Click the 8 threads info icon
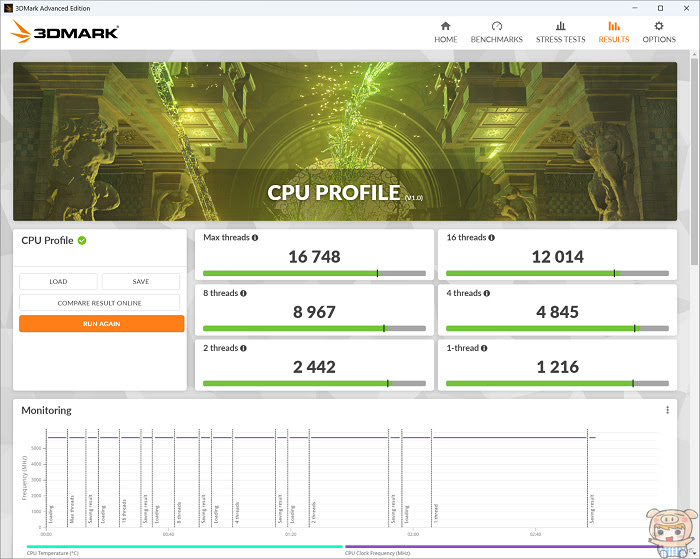This screenshot has width=700, height=559. coord(243,293)
